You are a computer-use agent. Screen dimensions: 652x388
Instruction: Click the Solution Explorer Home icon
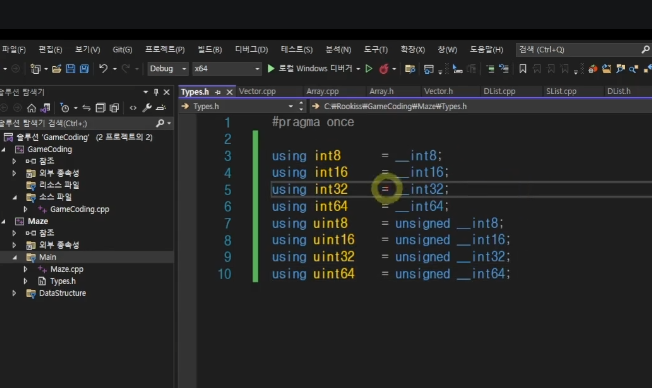coord(31,108)
